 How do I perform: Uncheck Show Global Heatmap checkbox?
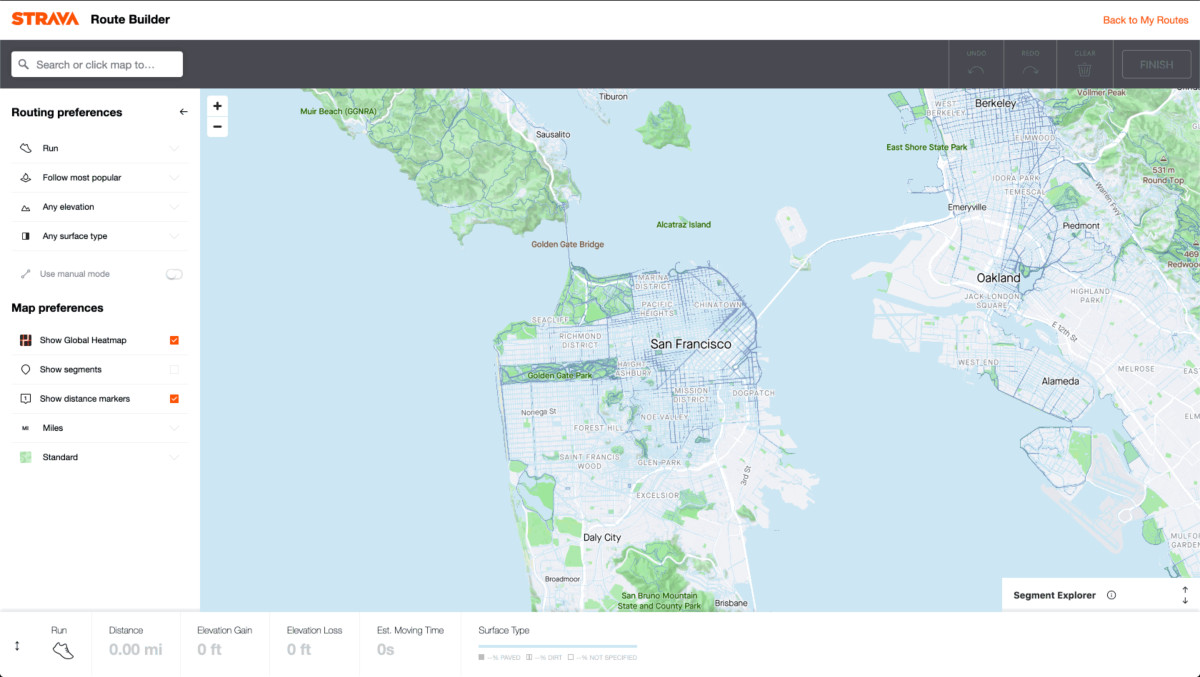[174, 340]
